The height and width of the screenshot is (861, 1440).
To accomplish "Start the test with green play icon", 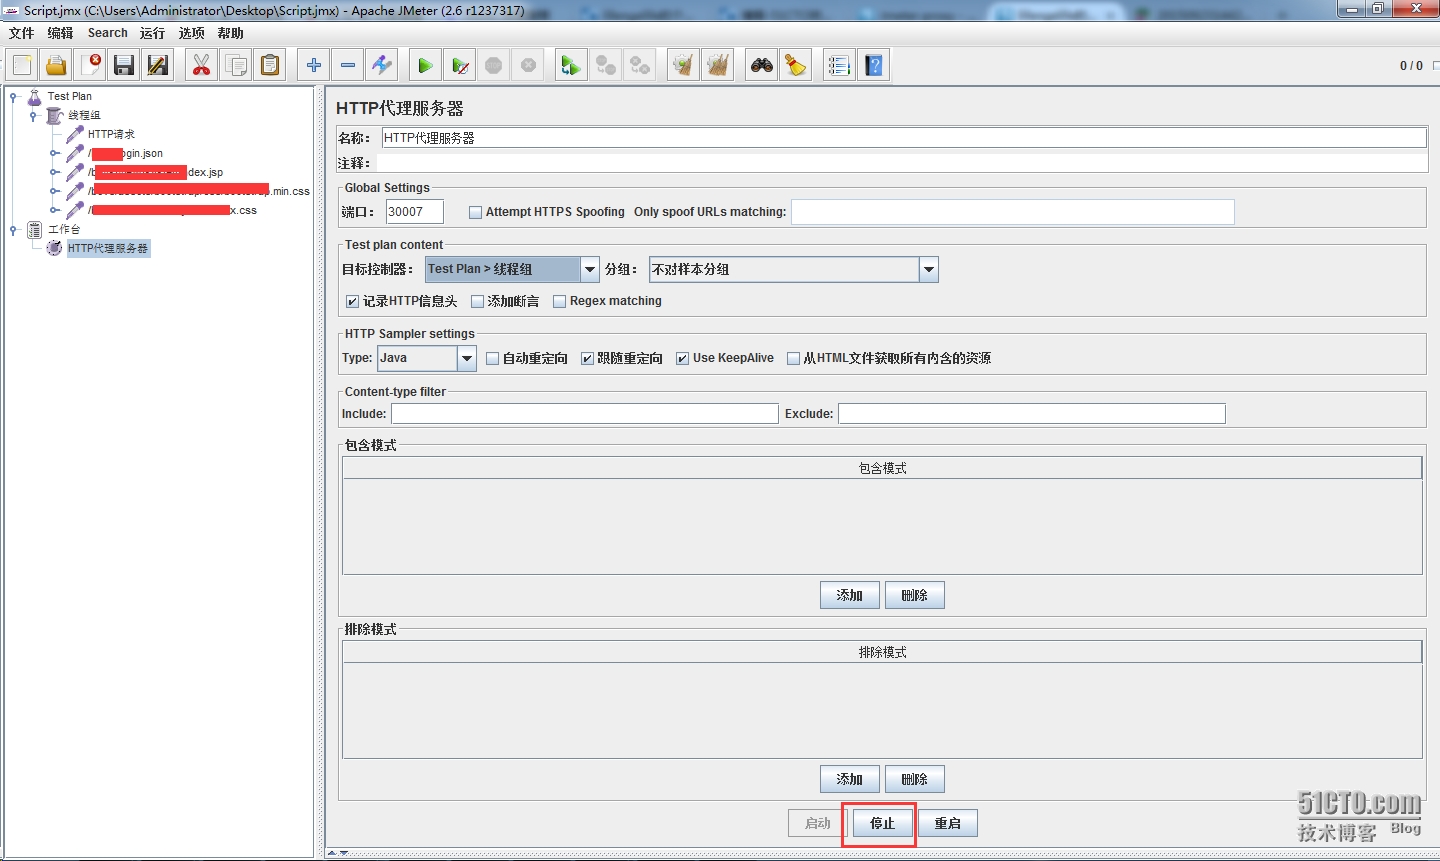I will coord(426,66).
